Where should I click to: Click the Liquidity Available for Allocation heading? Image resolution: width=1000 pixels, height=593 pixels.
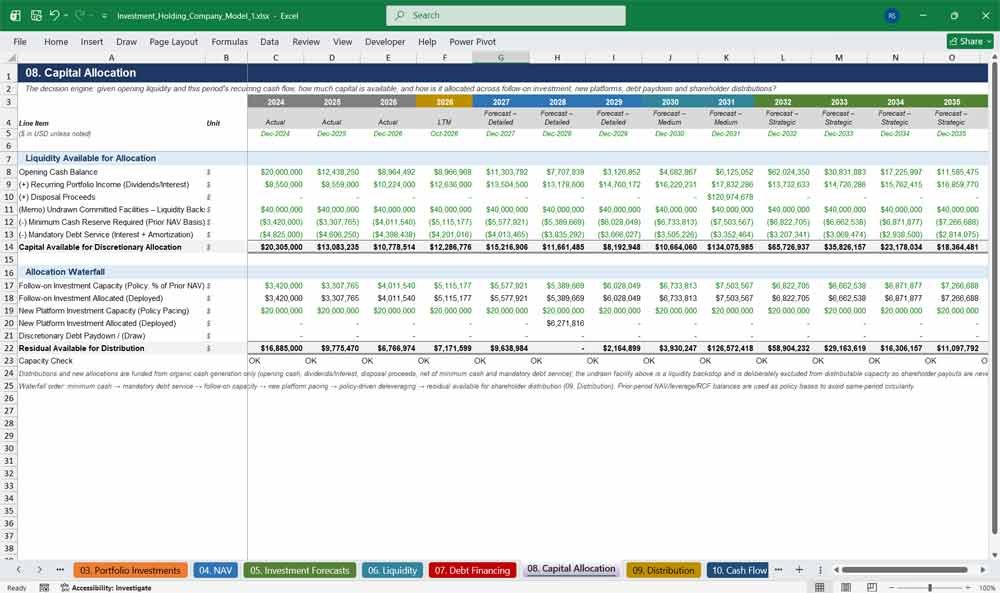pyautogui.click(x=91, y=158)
